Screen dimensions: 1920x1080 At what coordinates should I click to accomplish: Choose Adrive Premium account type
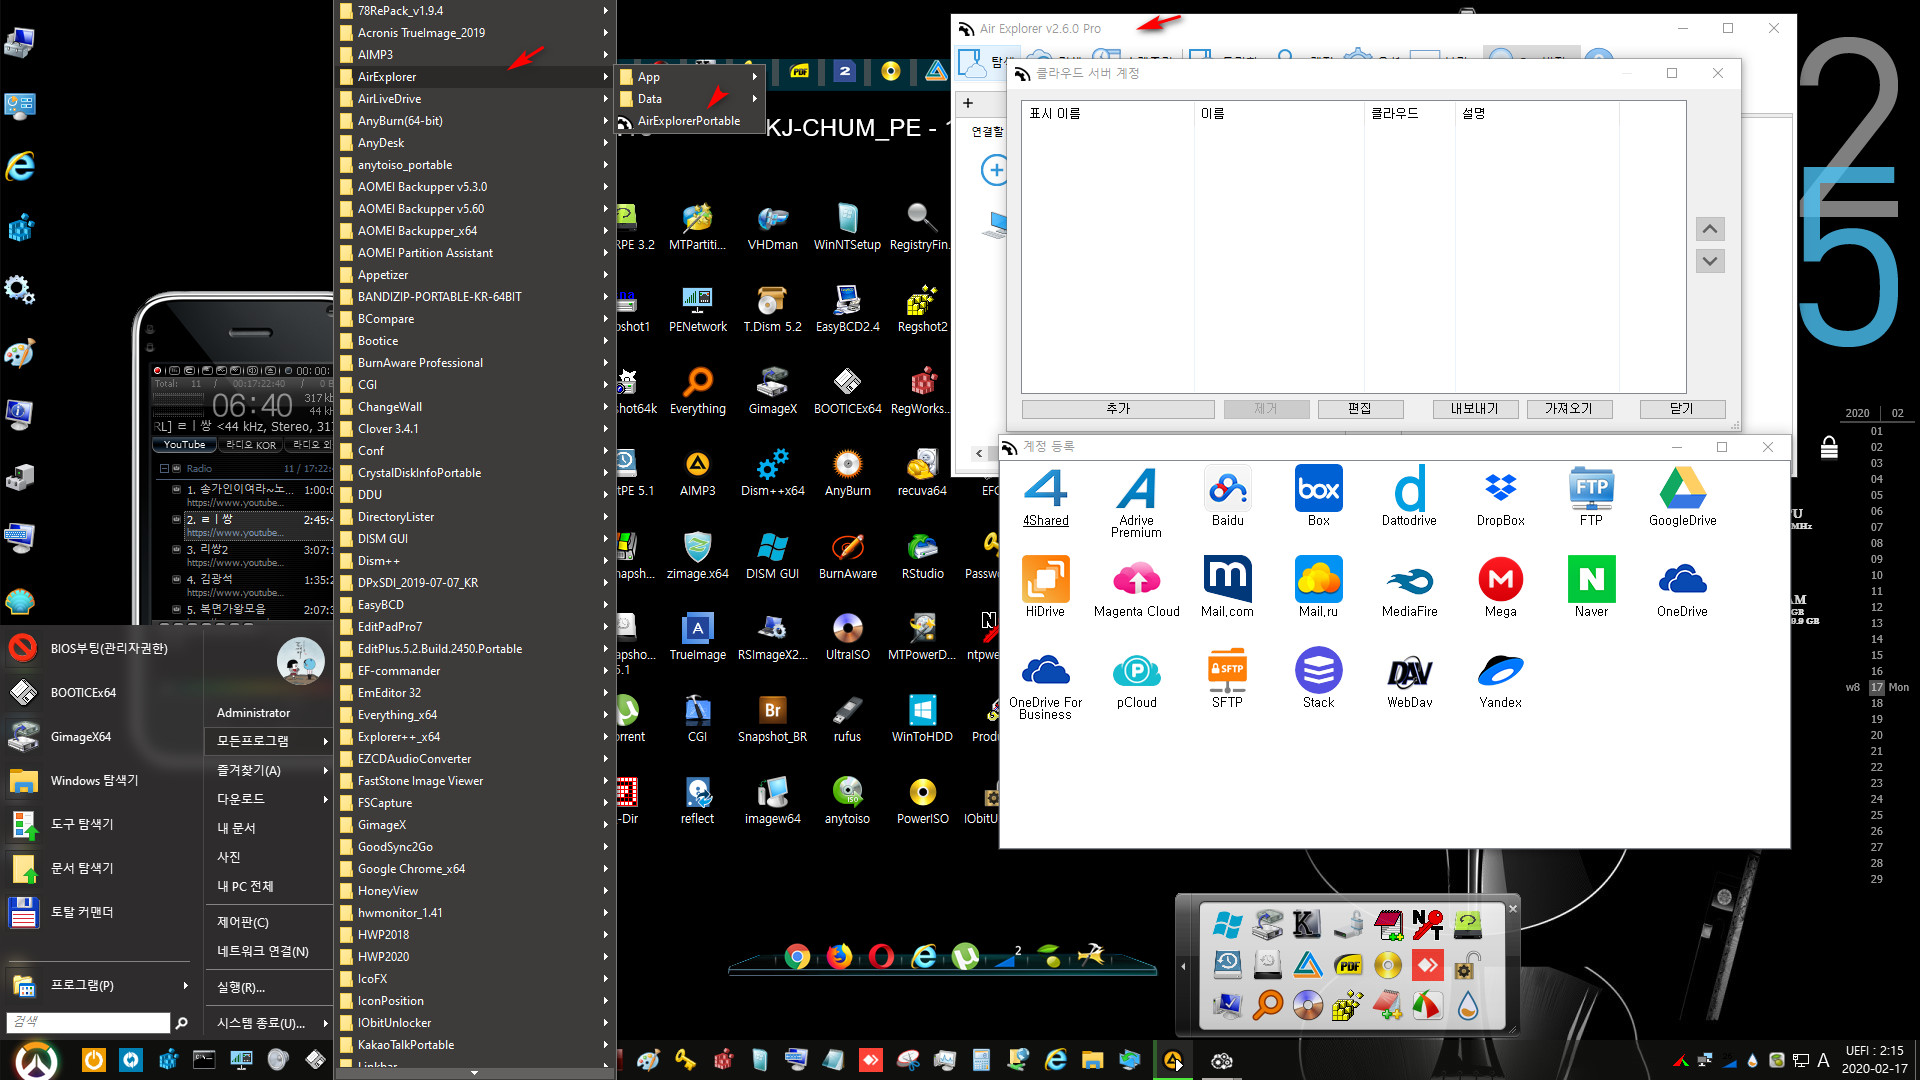[1136, 502]
